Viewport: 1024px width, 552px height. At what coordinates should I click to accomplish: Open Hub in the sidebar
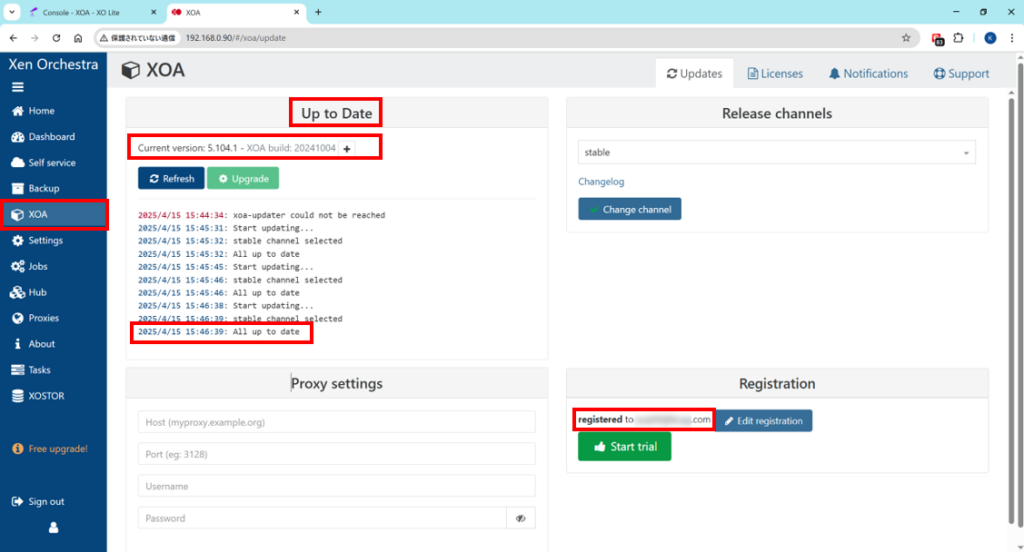37,292
